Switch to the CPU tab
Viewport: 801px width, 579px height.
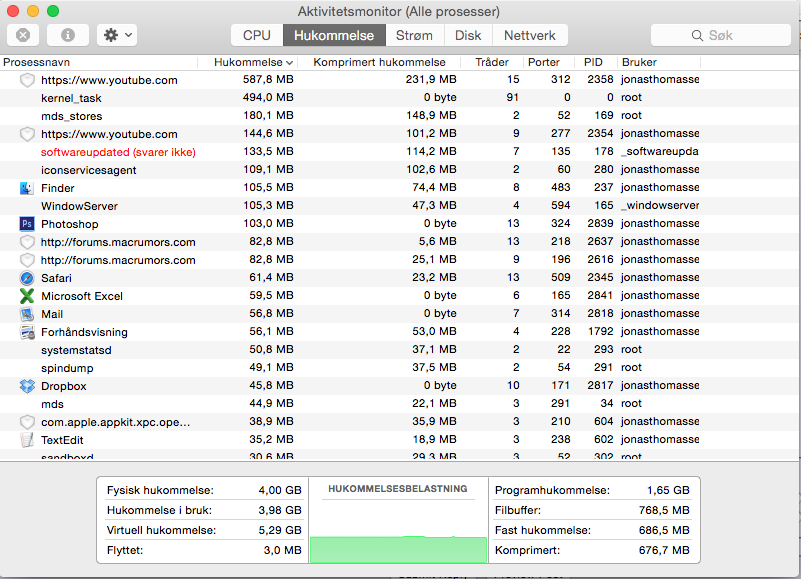pos(256,35)
